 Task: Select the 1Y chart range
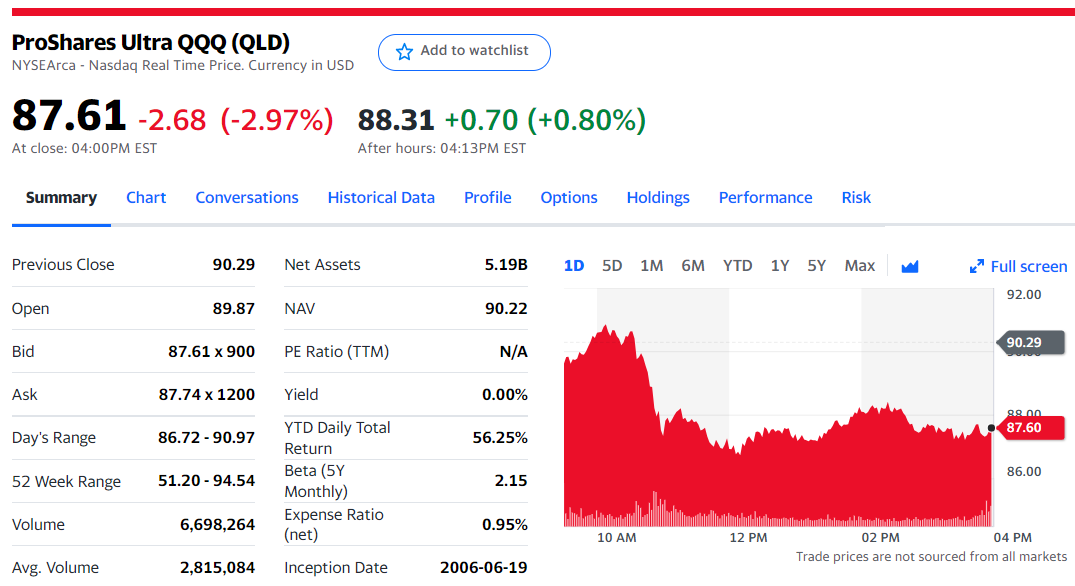tap(780, 265)
